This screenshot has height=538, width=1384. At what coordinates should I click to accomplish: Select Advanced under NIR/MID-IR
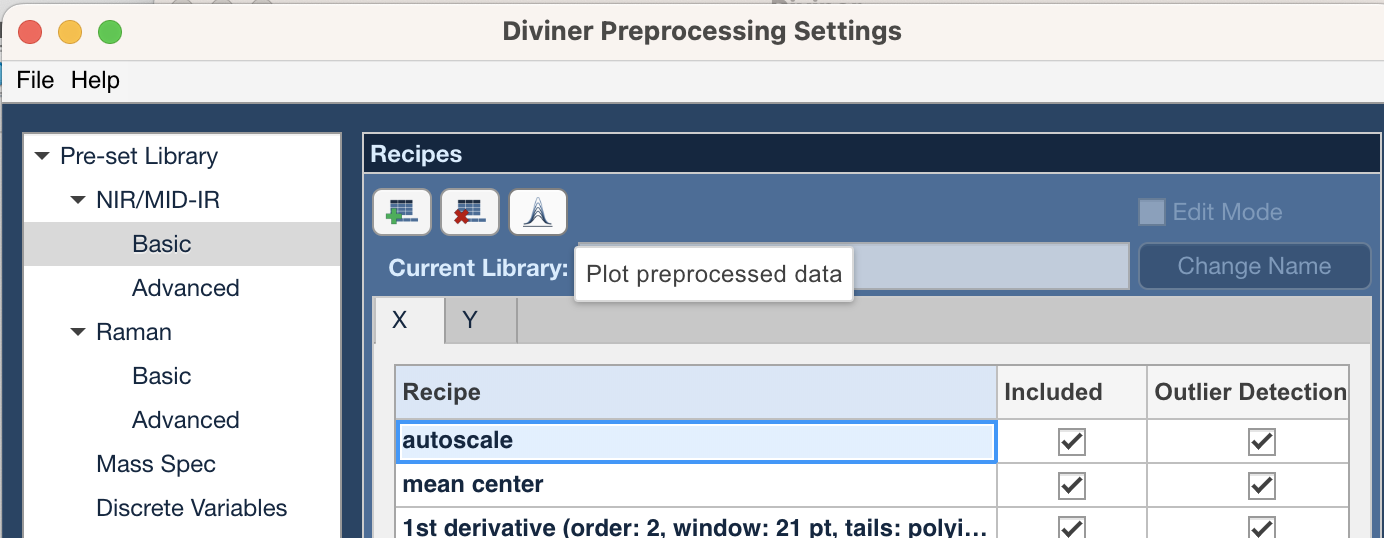186,288
